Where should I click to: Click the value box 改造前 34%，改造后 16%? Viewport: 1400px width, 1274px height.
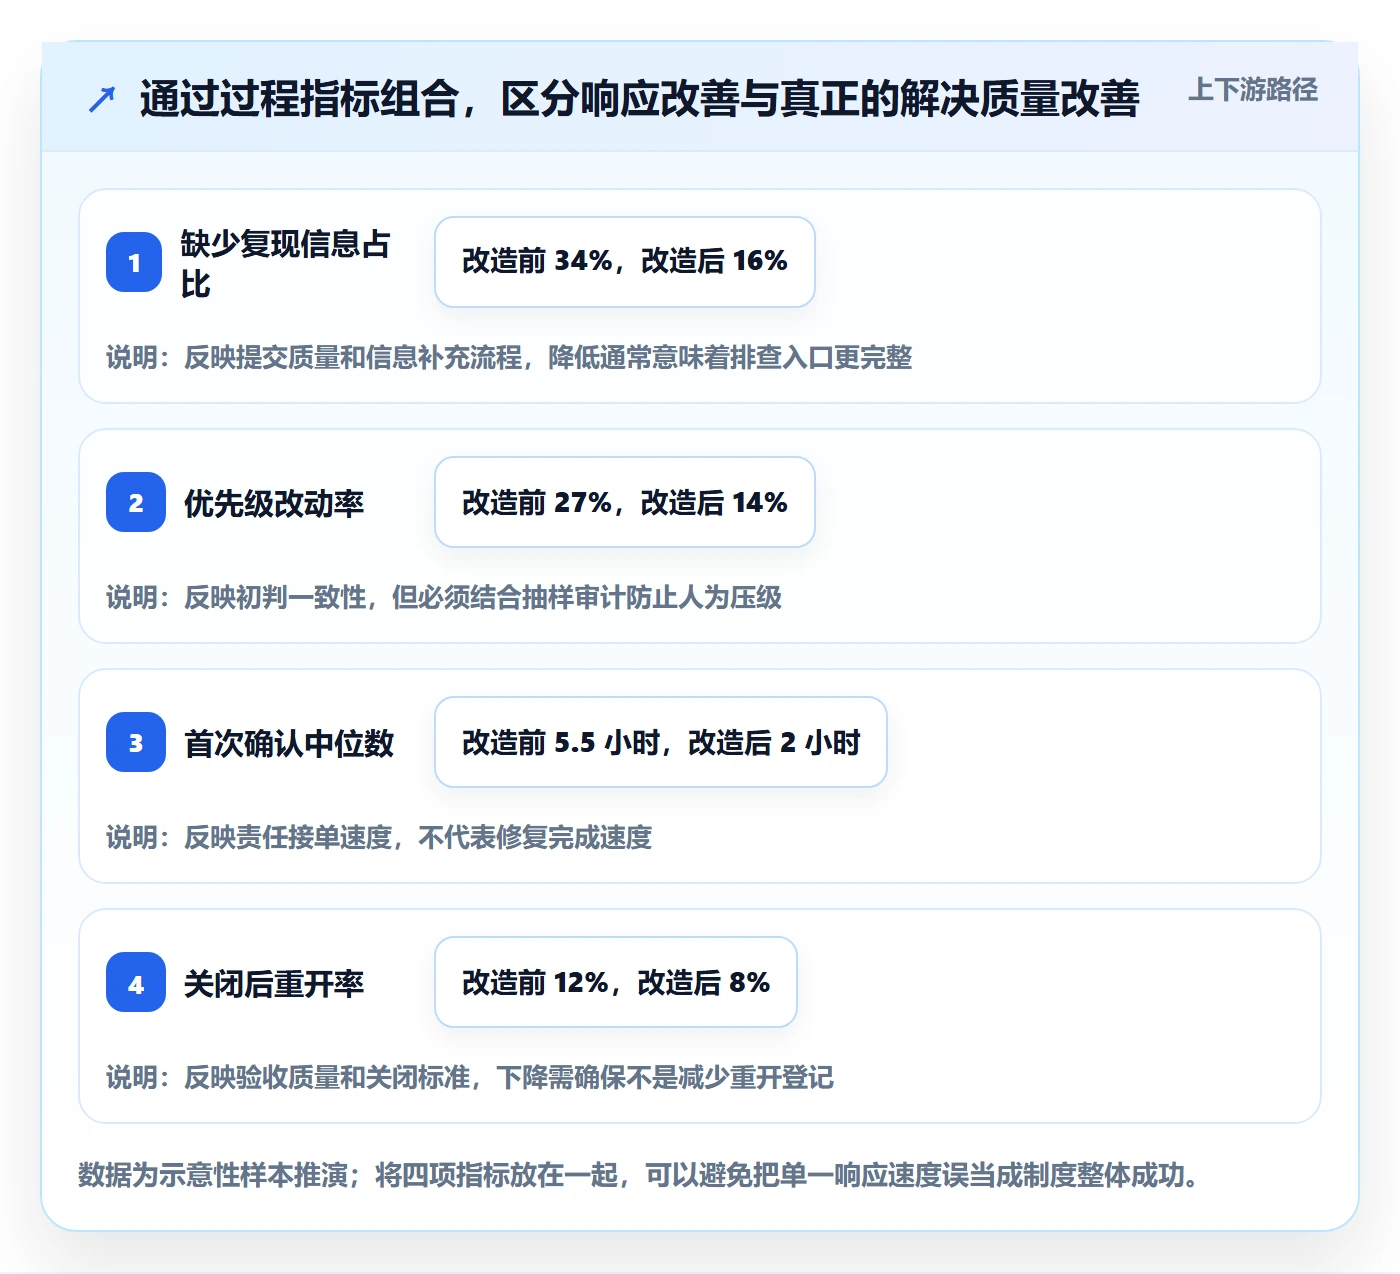(x=625, y=262)
